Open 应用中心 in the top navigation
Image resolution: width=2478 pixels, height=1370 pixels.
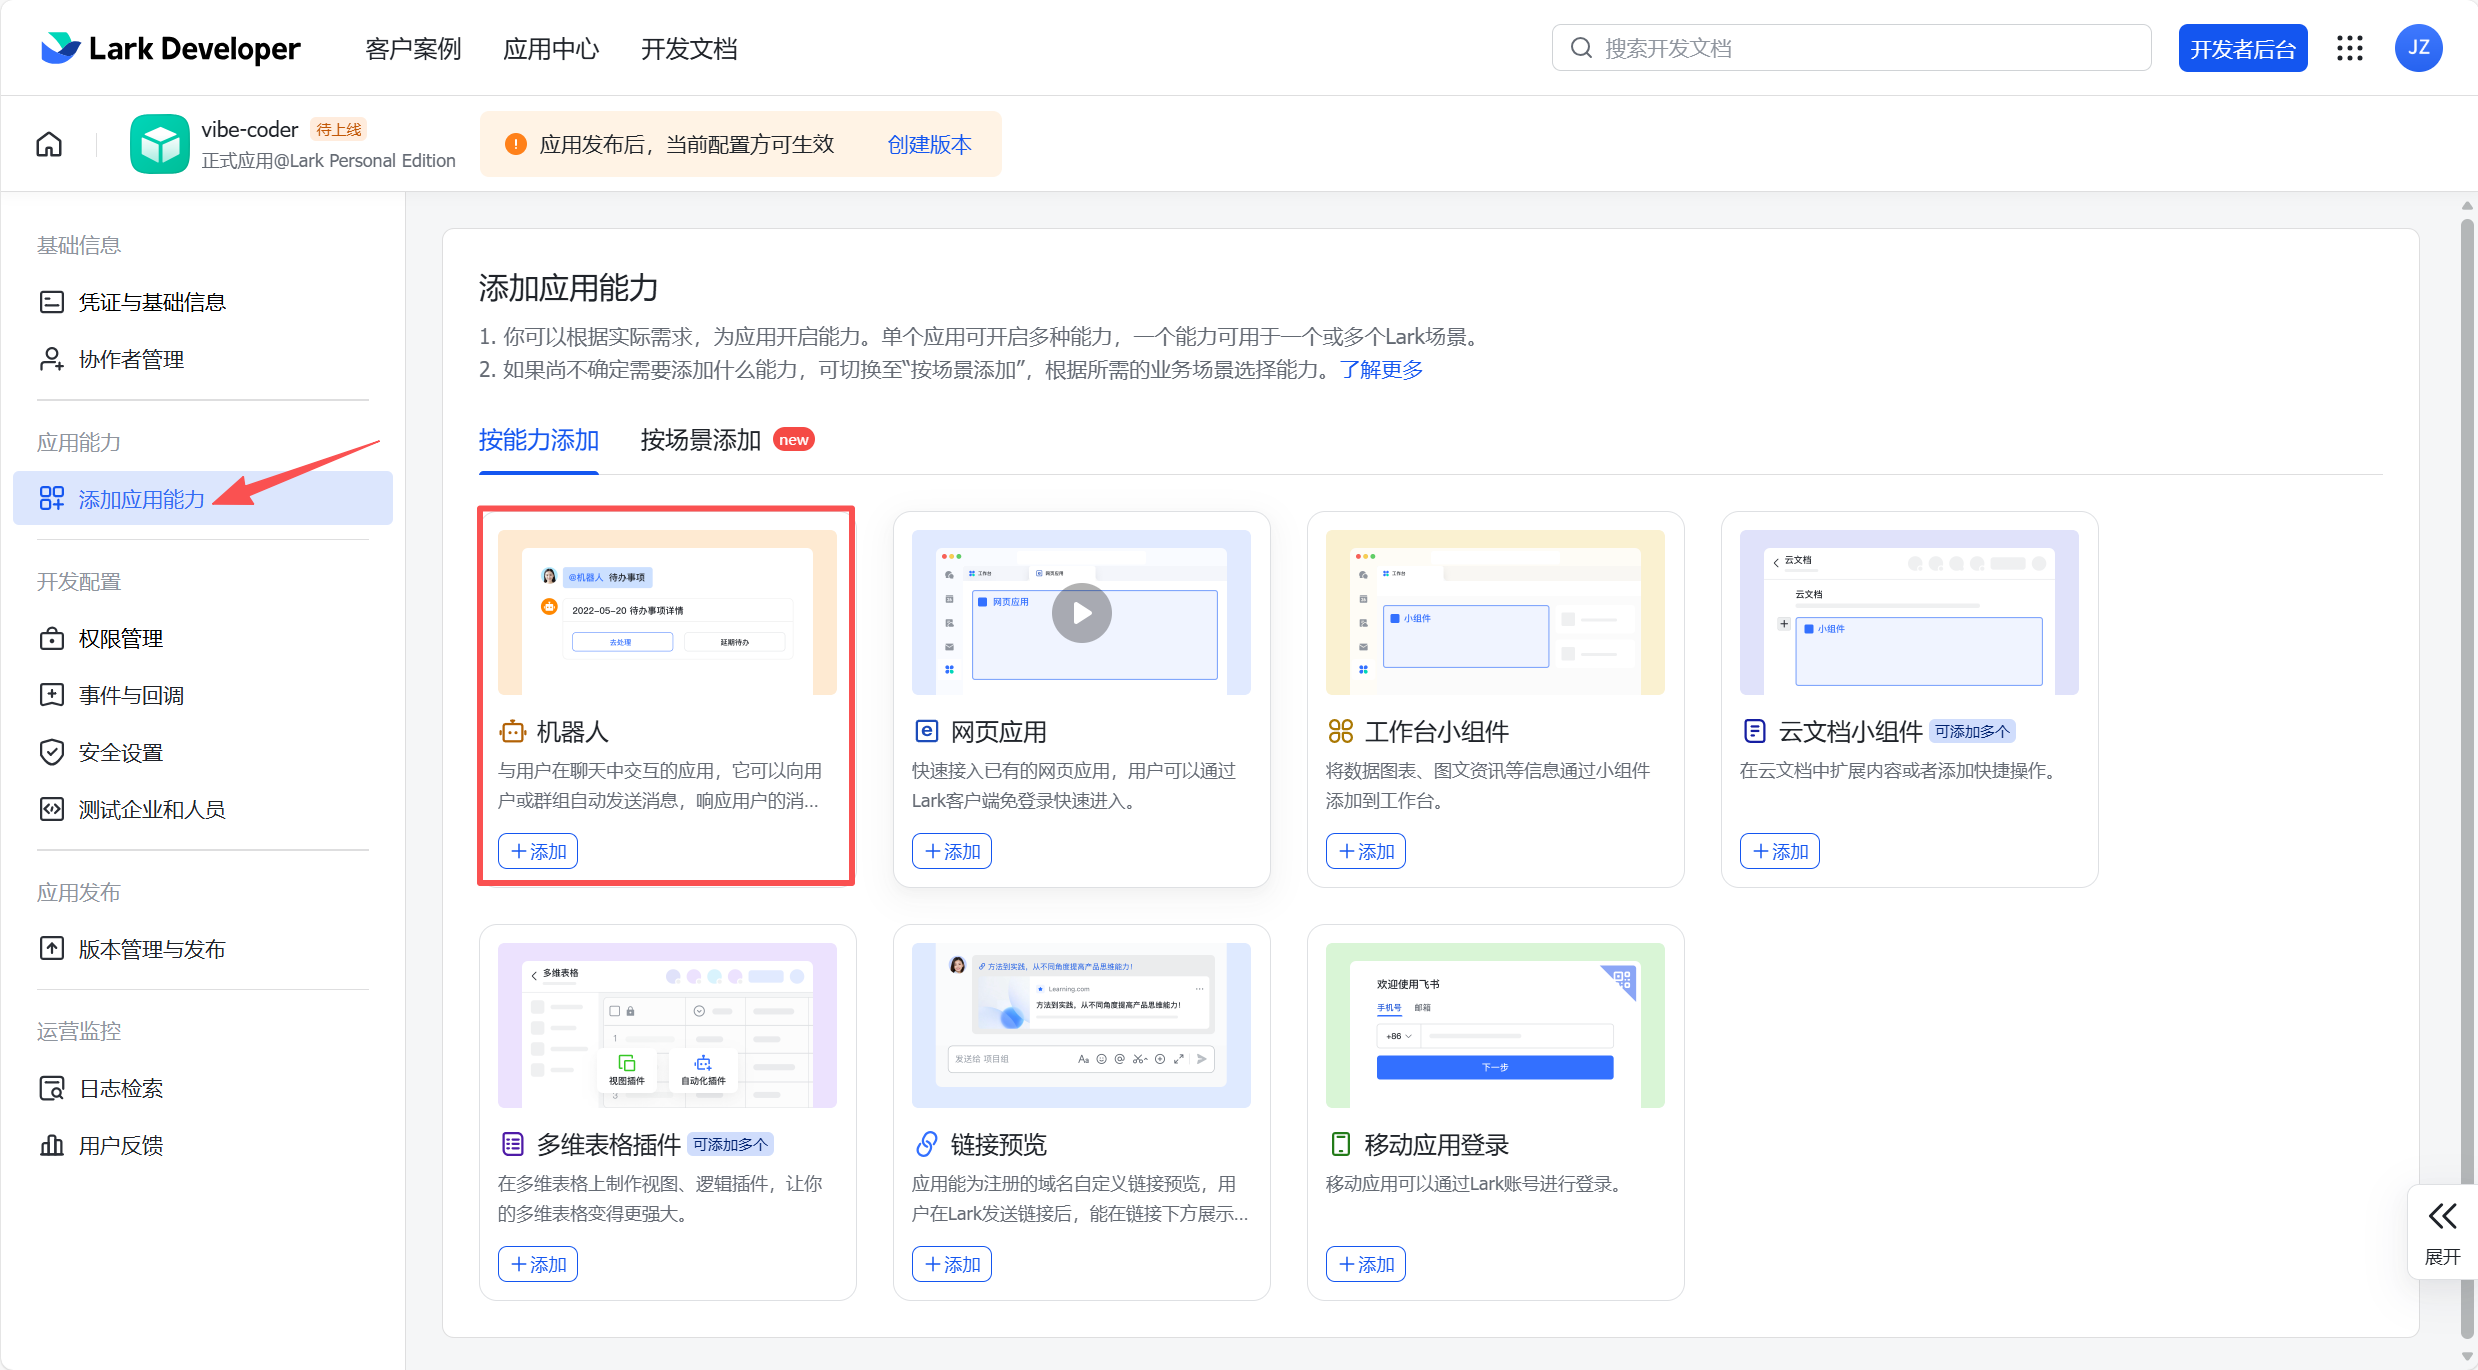click(x=551, y=48)
